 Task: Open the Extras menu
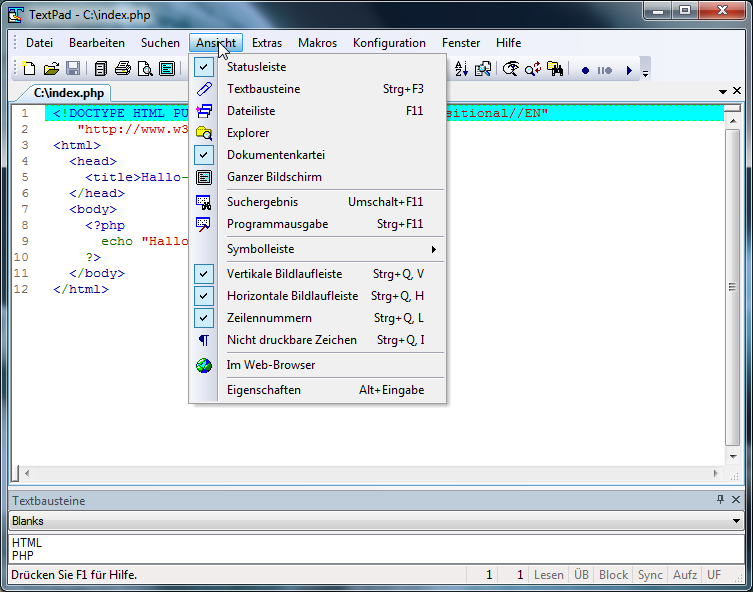[267, 43]
